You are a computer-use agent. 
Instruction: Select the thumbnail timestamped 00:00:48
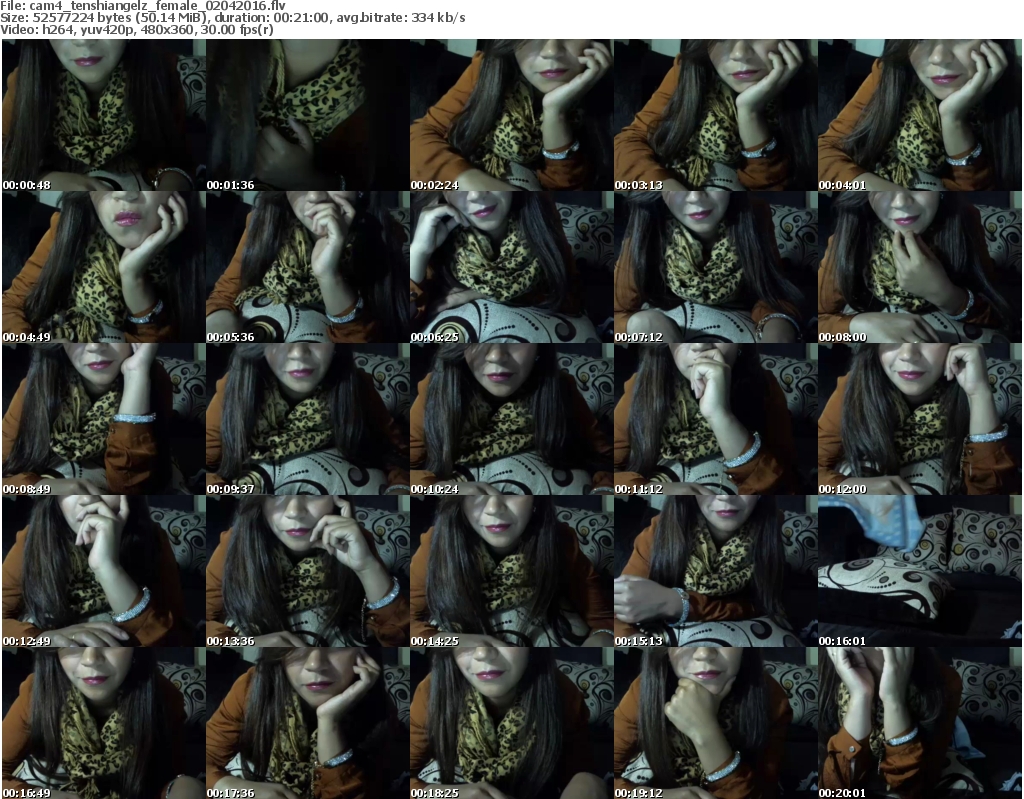point(104,115)
